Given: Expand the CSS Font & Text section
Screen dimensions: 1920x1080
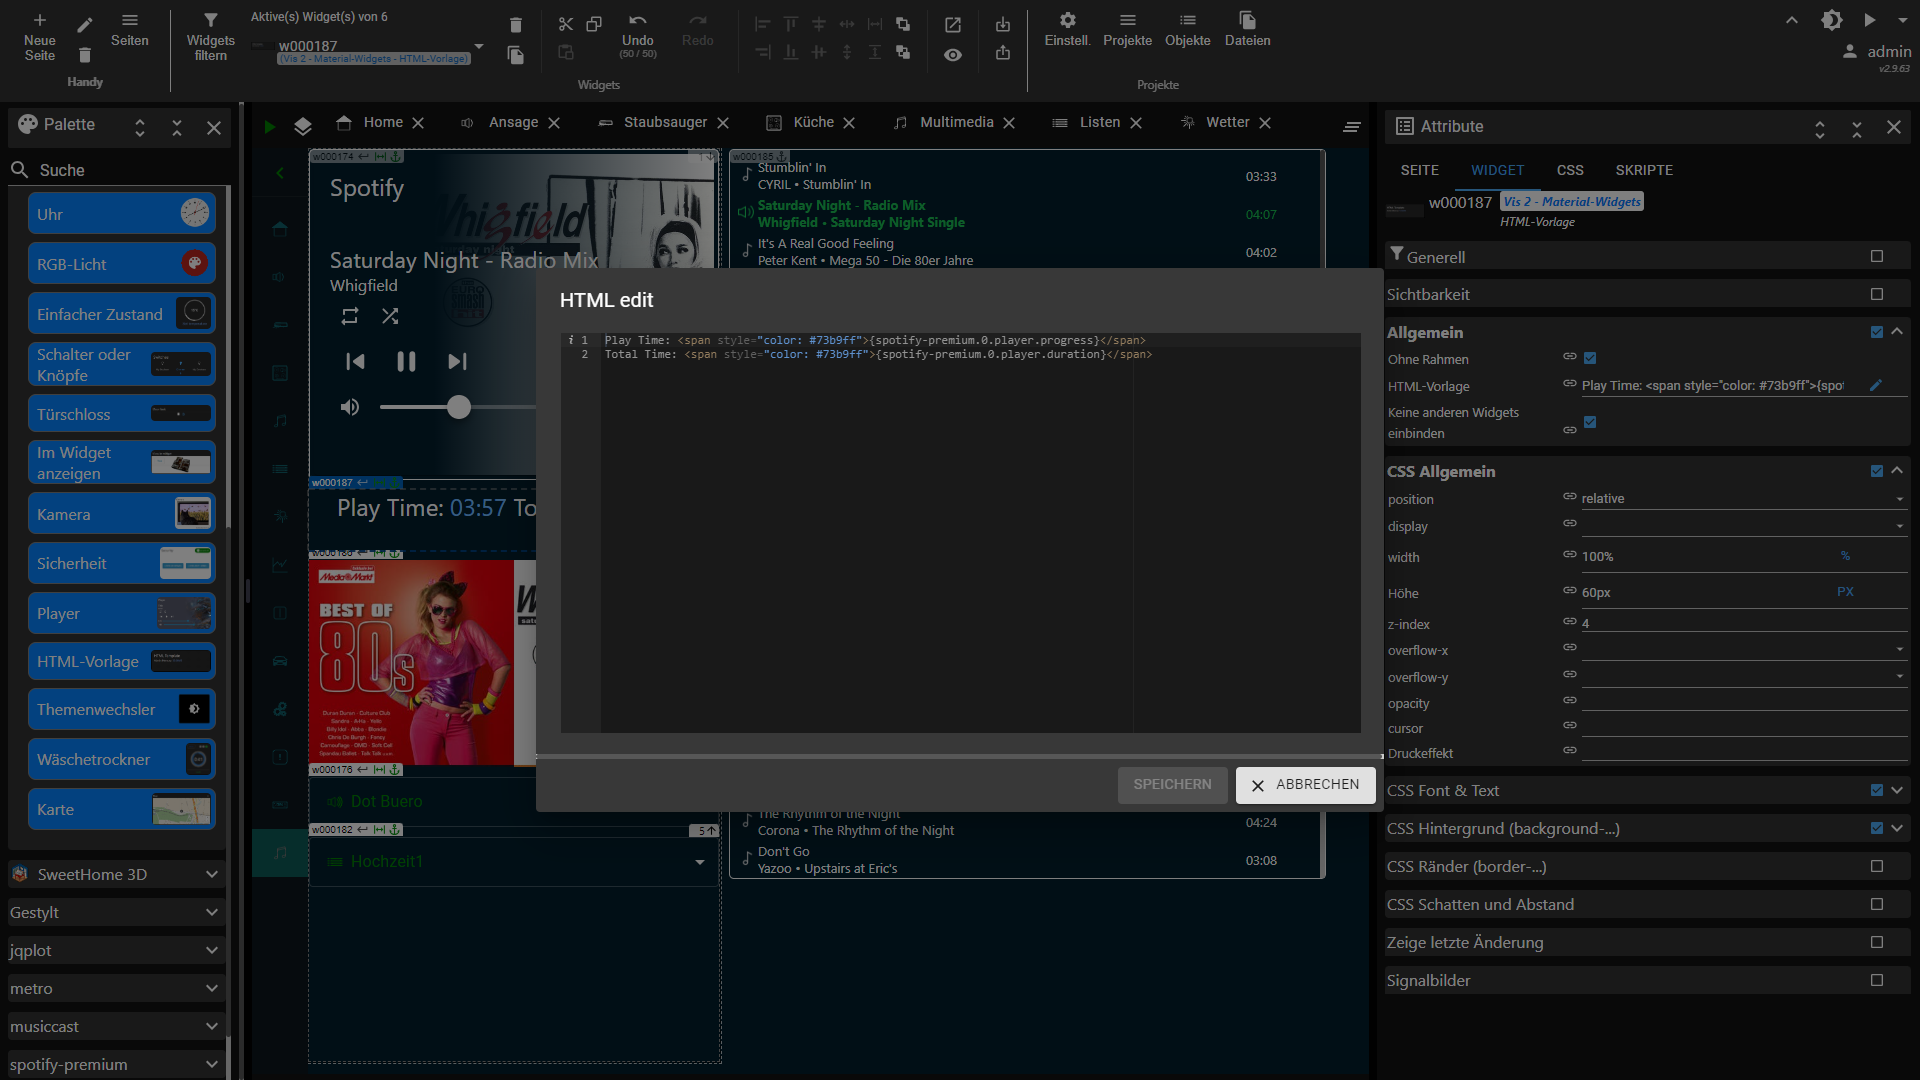Looking at the screenshot, I should tap(1897, 790).
